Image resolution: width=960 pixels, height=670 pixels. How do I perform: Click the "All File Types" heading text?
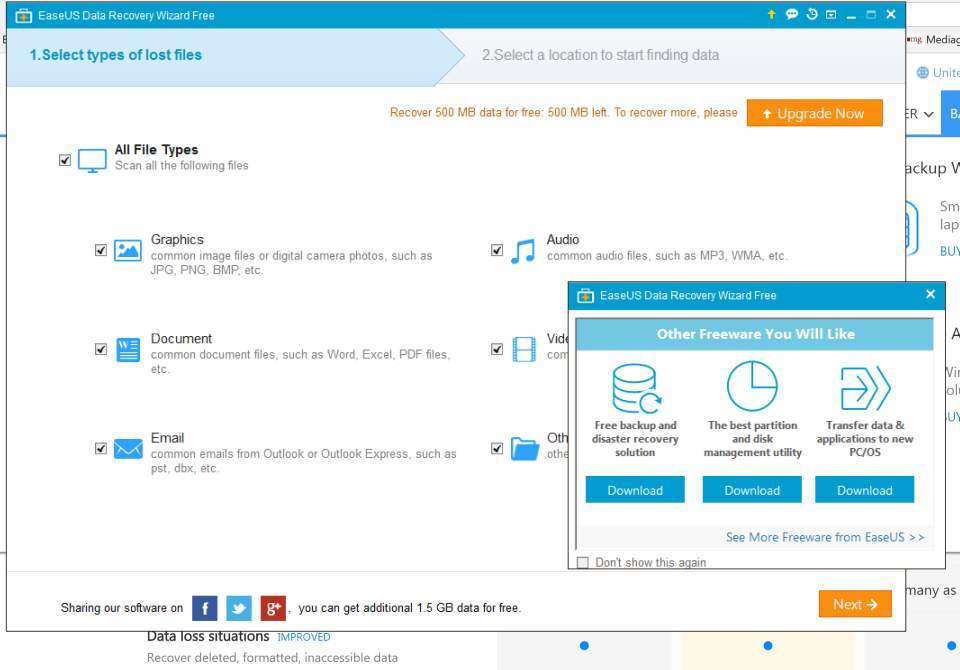(x=156, y=150)
